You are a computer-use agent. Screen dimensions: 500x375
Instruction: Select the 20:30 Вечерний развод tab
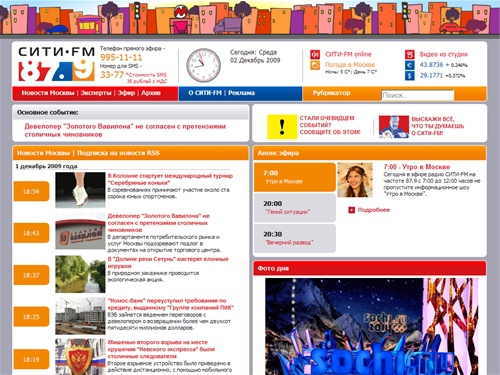pyautogui.click(x=295, y=238)
